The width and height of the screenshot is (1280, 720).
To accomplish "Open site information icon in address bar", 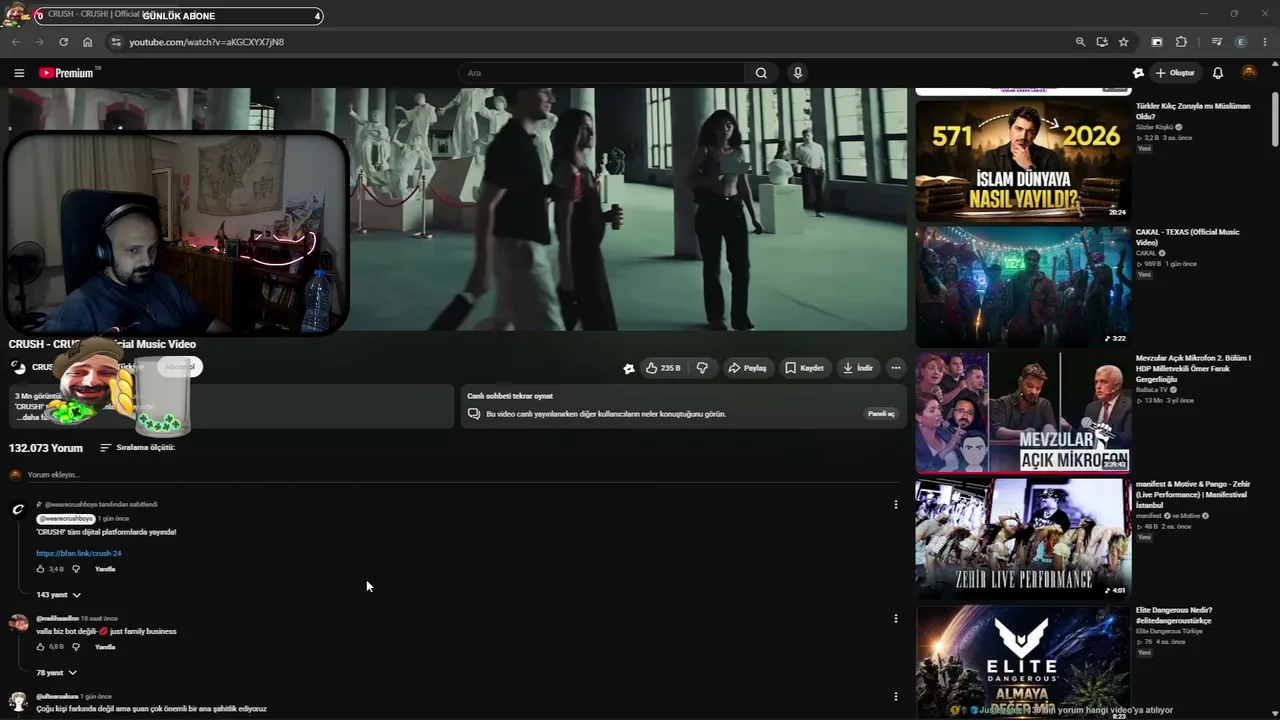I will [x=116, y=42].
